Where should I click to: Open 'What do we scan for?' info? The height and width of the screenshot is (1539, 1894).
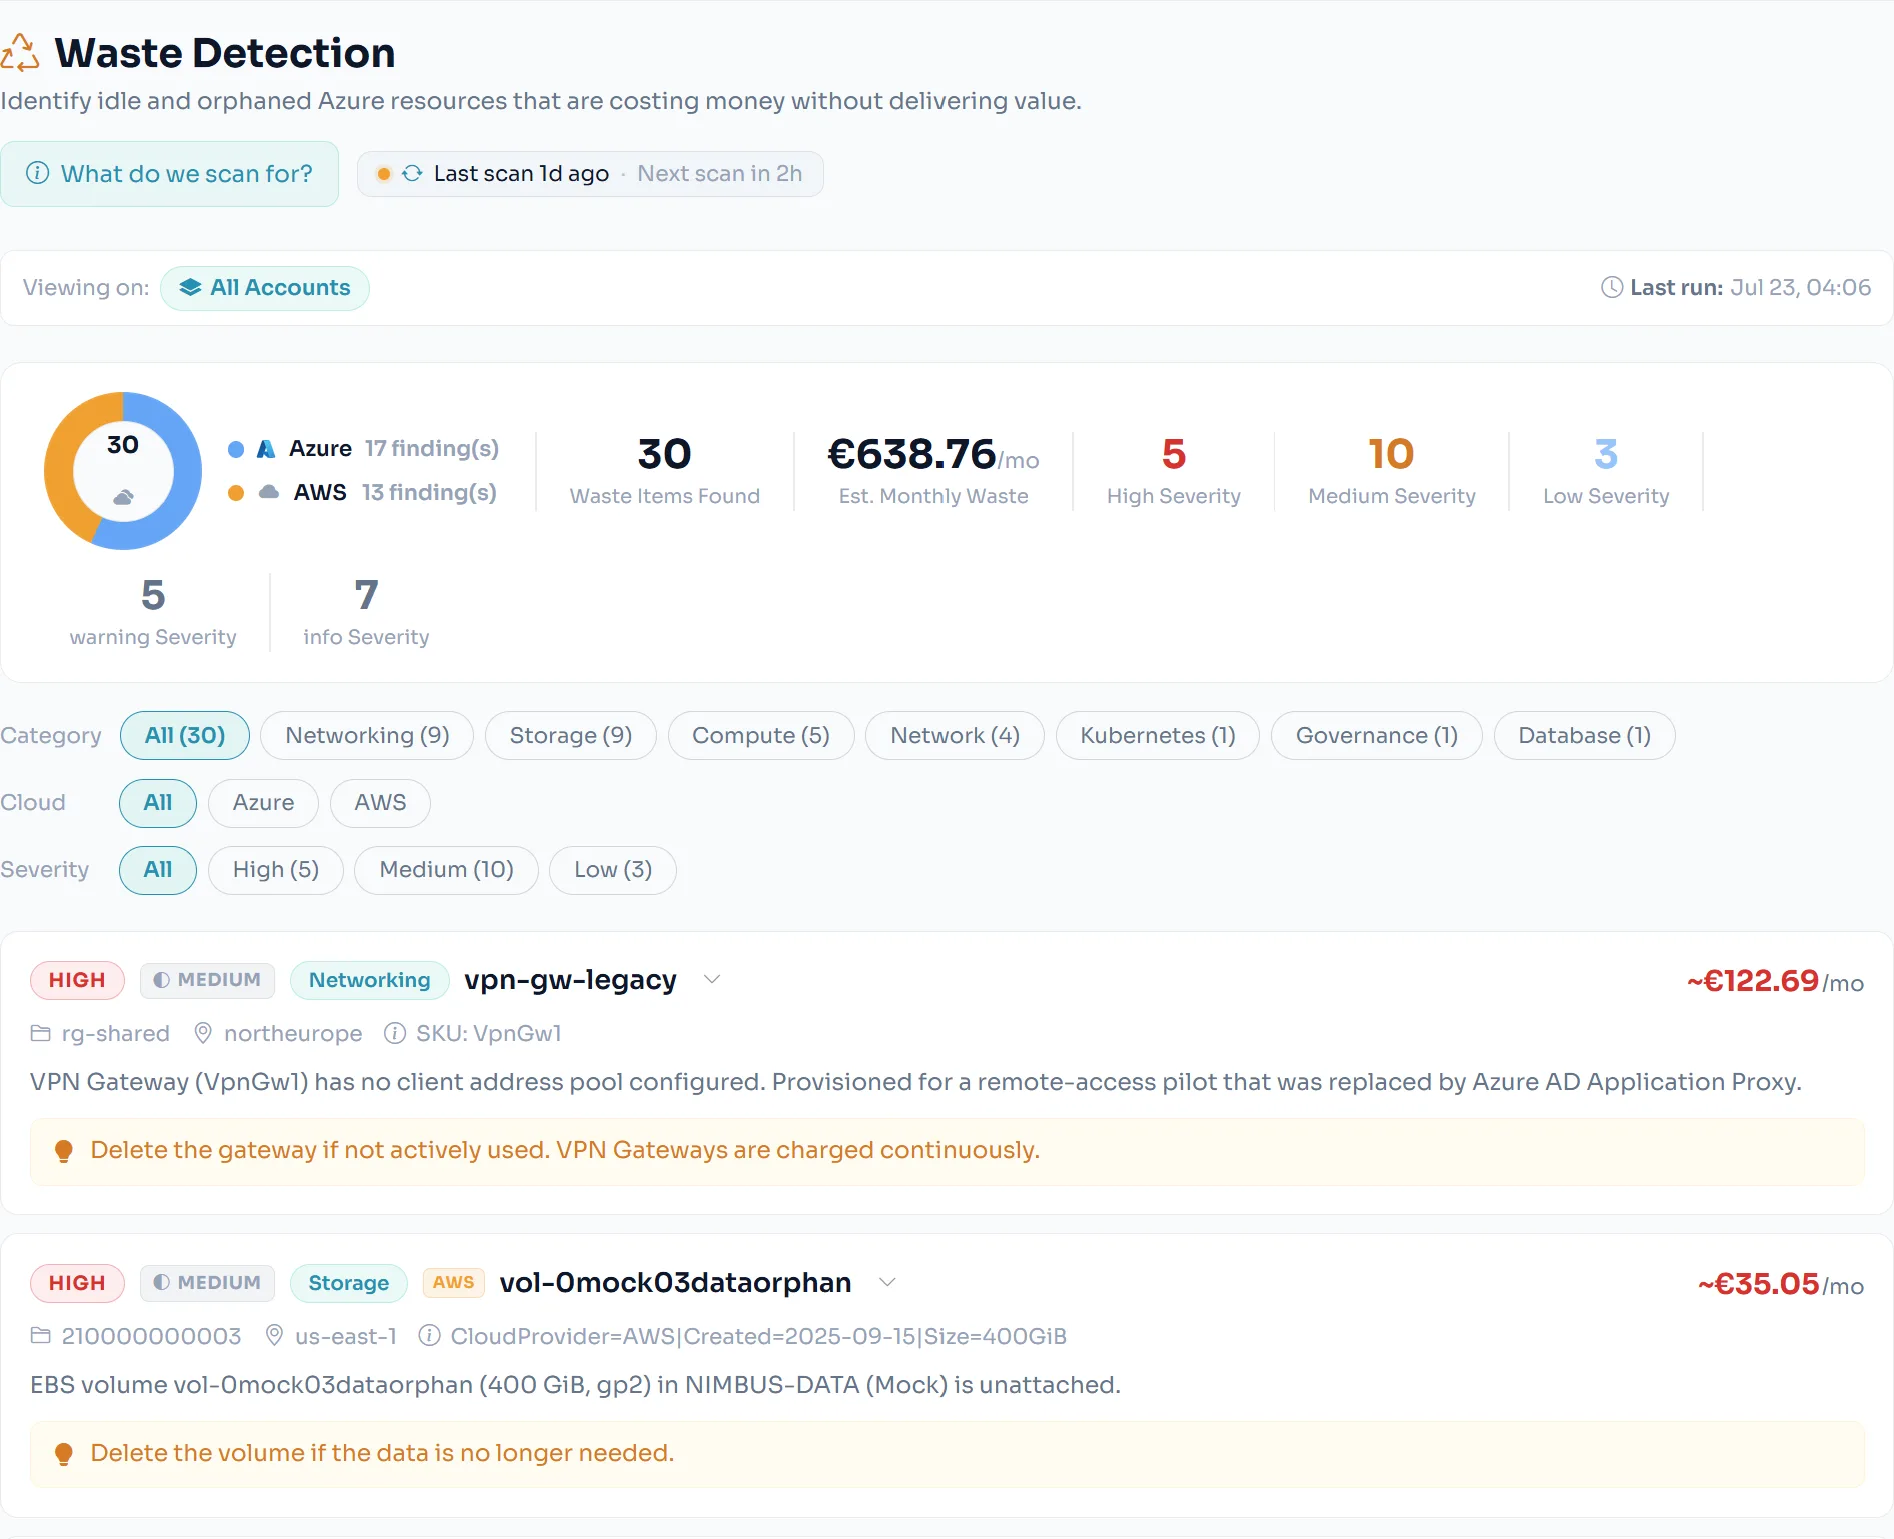click(x=169, y=174)
